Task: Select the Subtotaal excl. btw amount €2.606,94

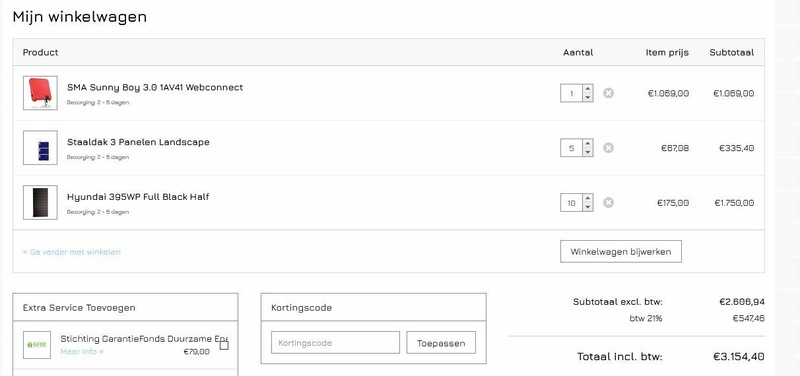Action: coord(742,302)
